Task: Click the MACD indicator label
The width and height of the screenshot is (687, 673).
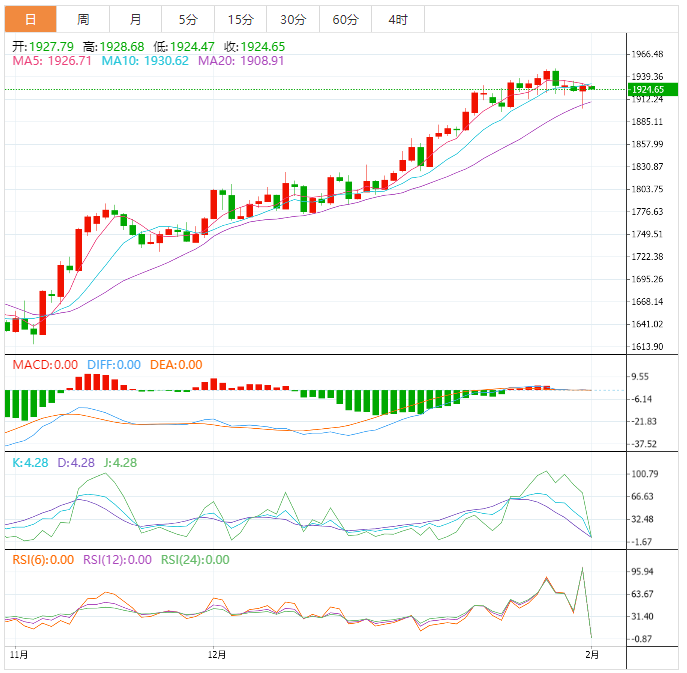Action: pos(43,365)
